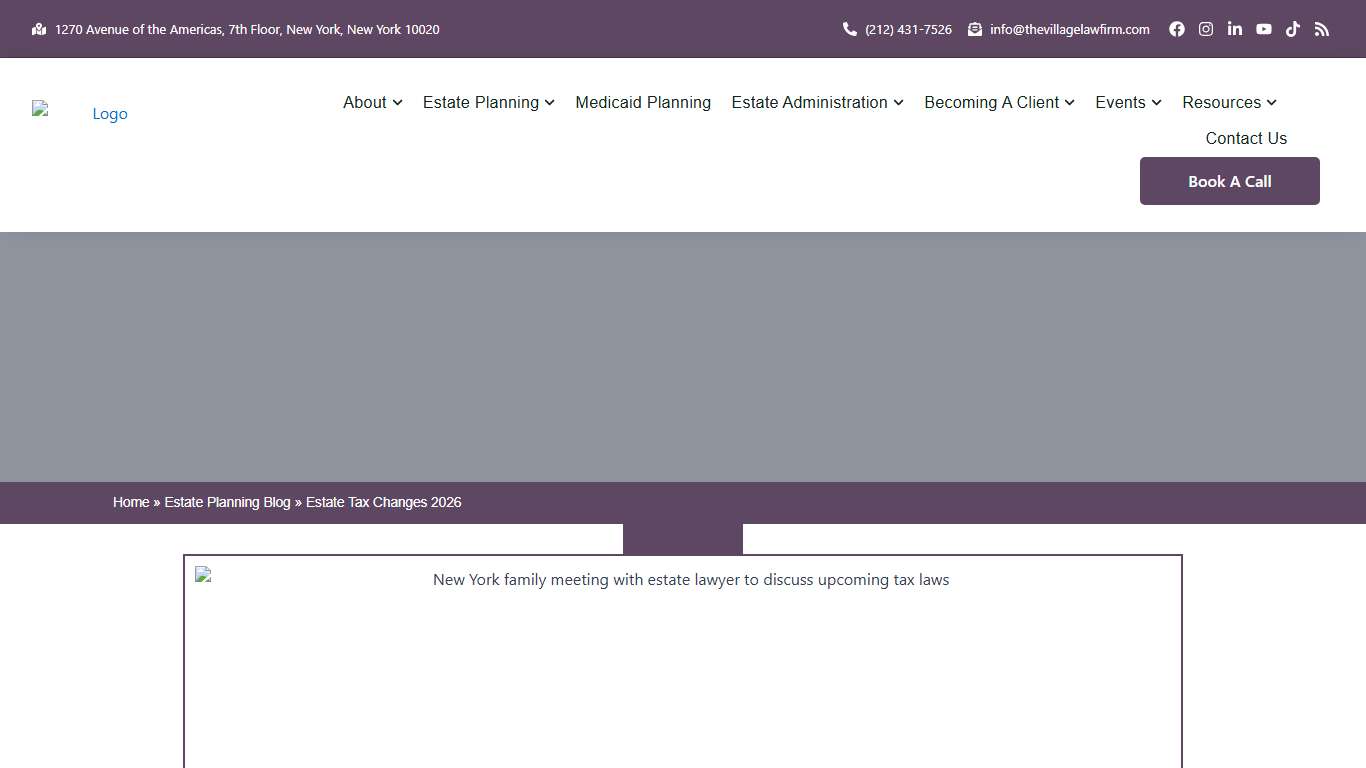Open the Estate Administration dropdown
Viewport: 1366px width, 768px height.
pyautogui.click(x=817, y=102)
